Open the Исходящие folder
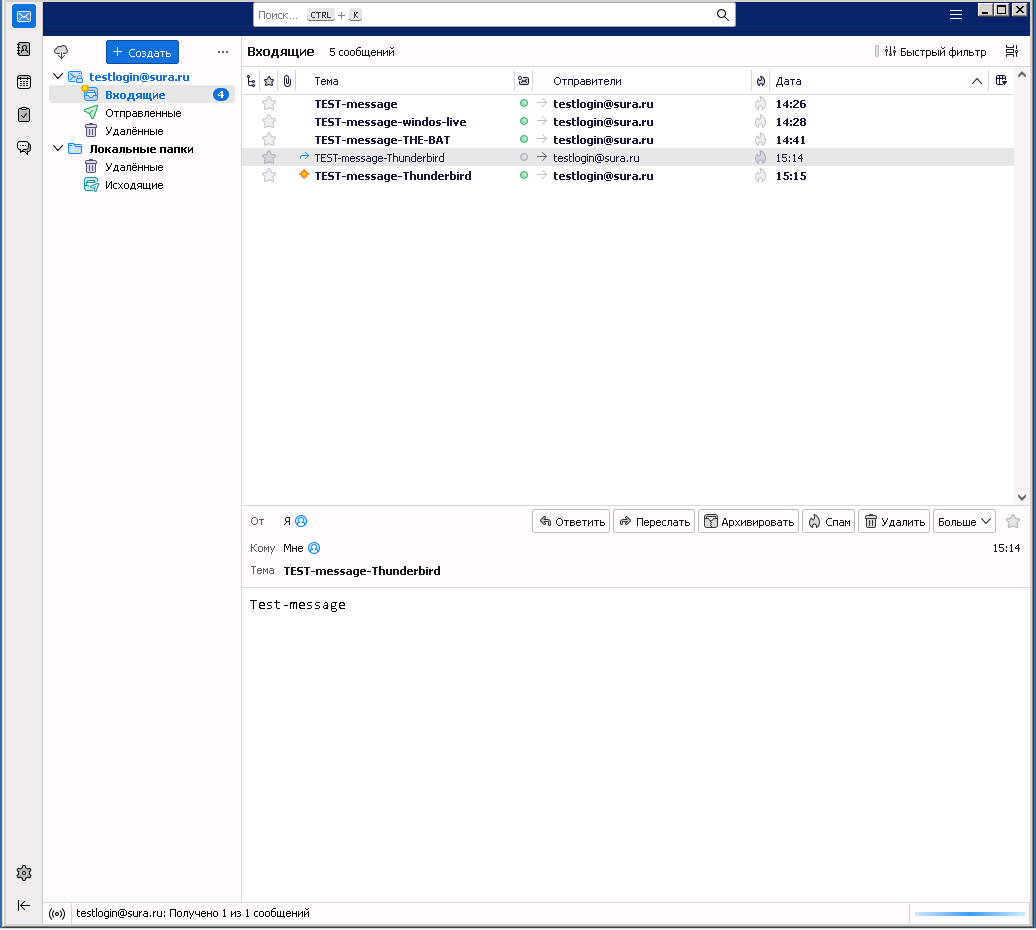The width and height of the screenshot is (1036, 930). pyautogui.click(x=134, y=185)
